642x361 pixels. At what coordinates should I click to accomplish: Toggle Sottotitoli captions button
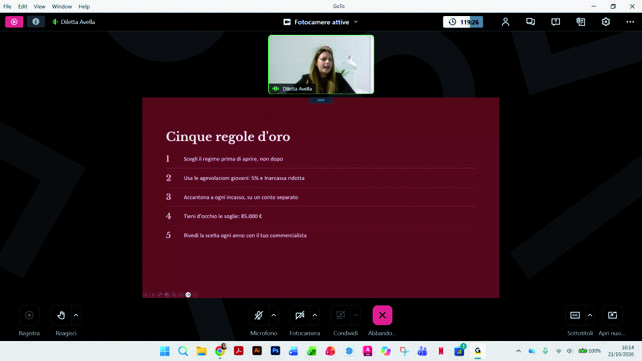click(575, 315)
